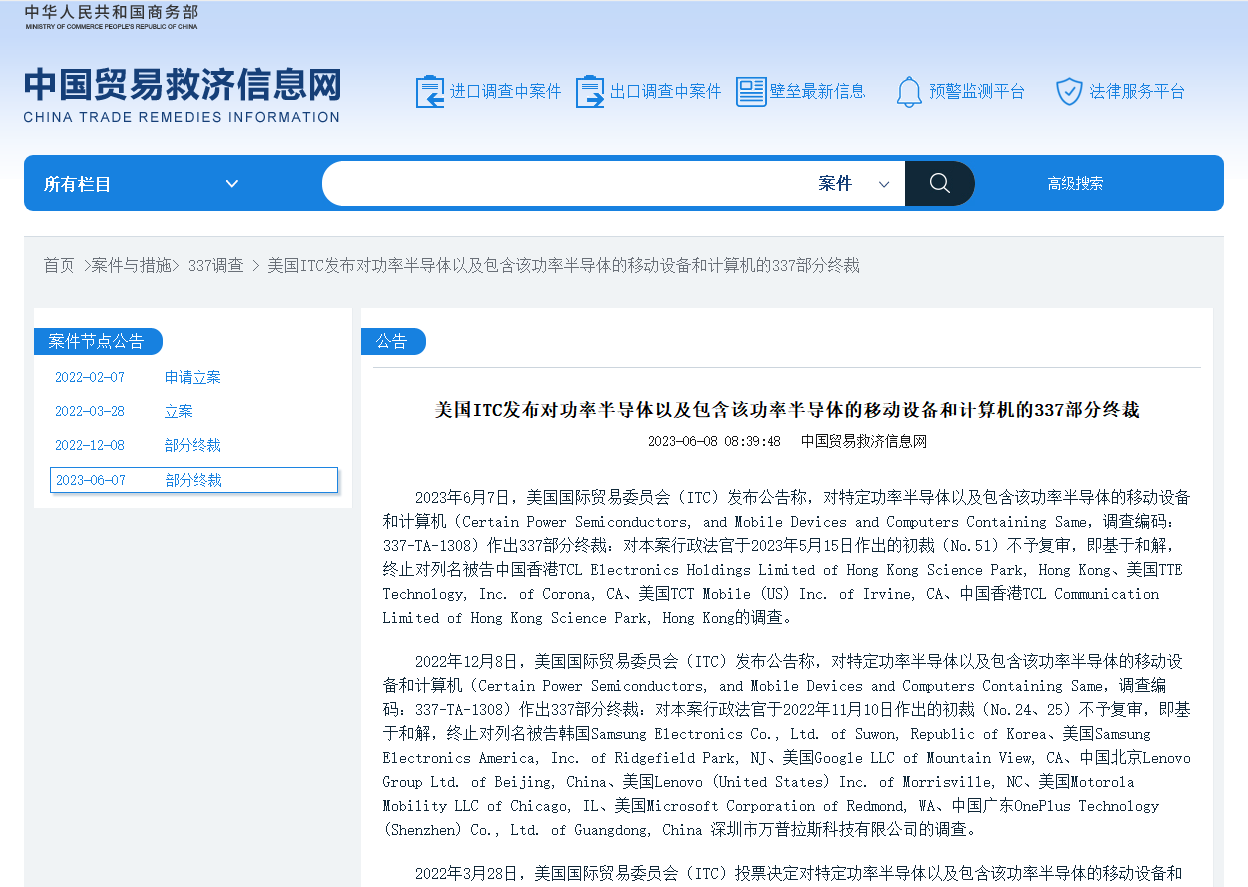The height and width of the screenshot is (887, 1248).
Task: Click date 2022-02-07 in node list
Action: (90, 377)
